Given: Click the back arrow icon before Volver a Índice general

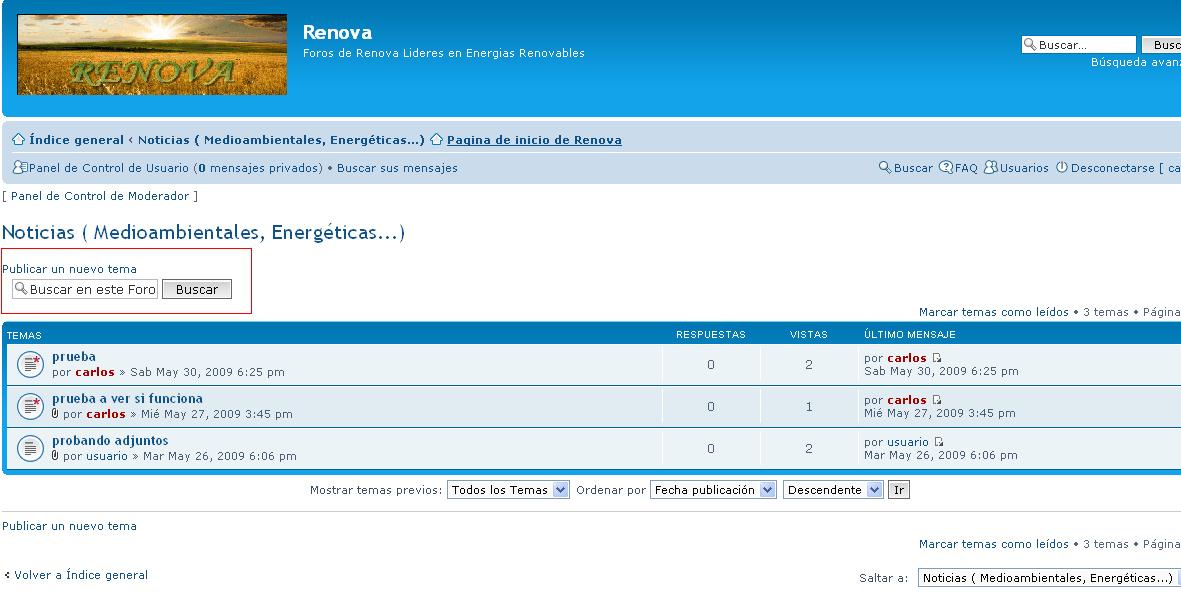Looking at the screenshot, I should 7,576.
